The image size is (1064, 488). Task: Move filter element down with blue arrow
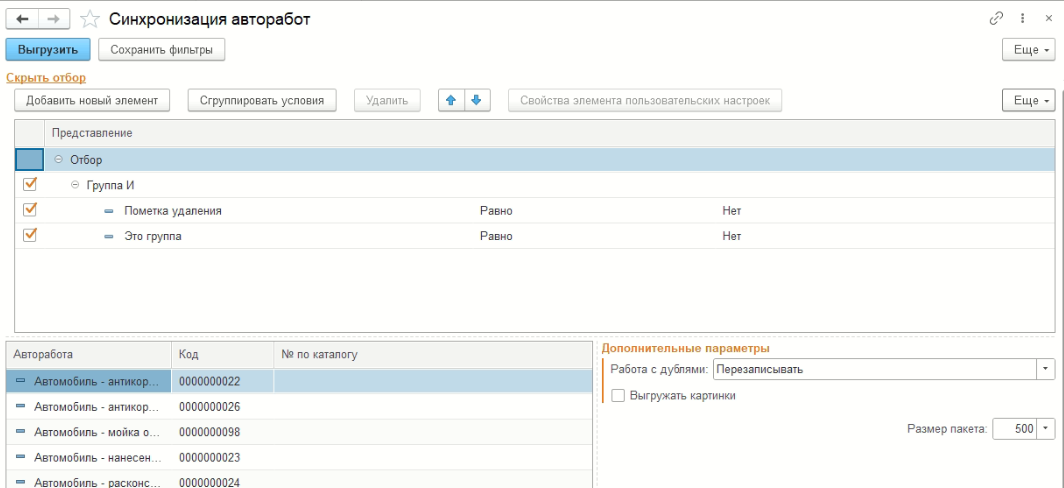tap(476, 101)
